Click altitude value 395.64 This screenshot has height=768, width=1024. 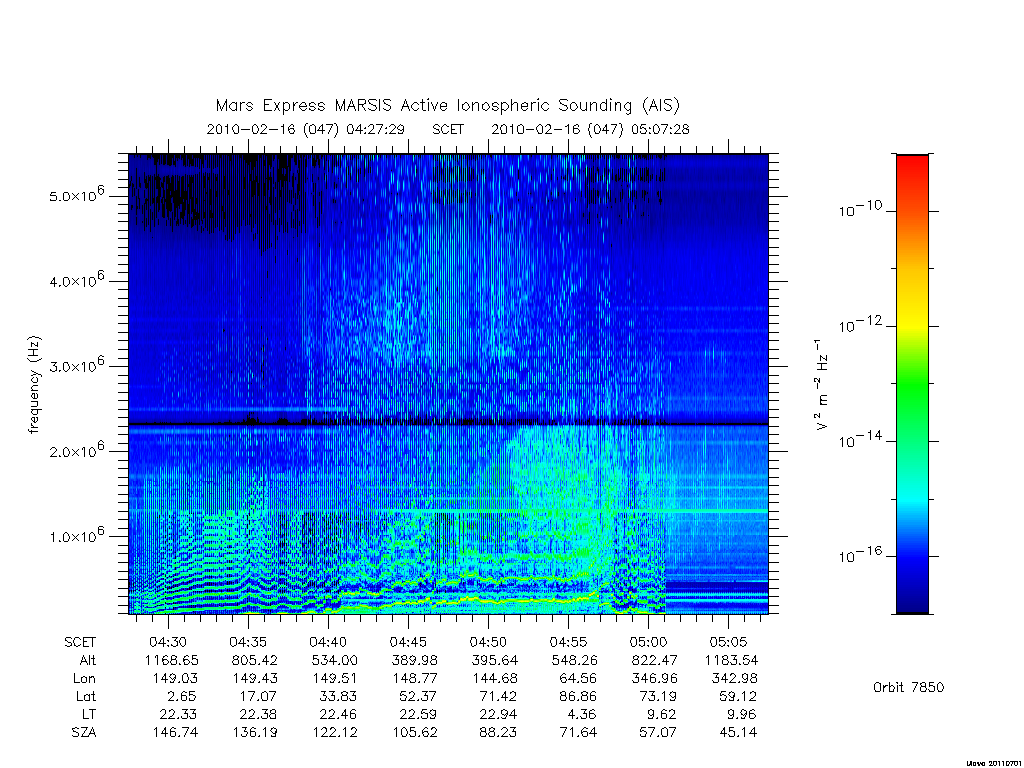tap(494, 660)
